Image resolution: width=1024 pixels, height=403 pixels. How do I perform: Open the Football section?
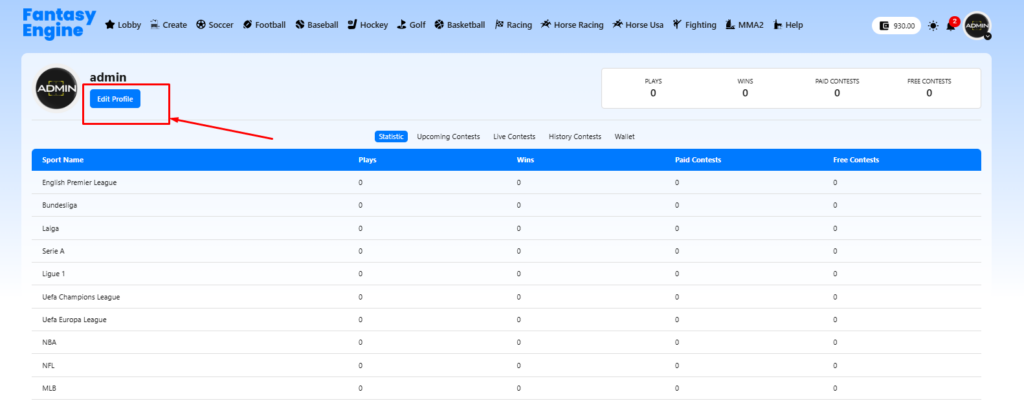(264, 24)
